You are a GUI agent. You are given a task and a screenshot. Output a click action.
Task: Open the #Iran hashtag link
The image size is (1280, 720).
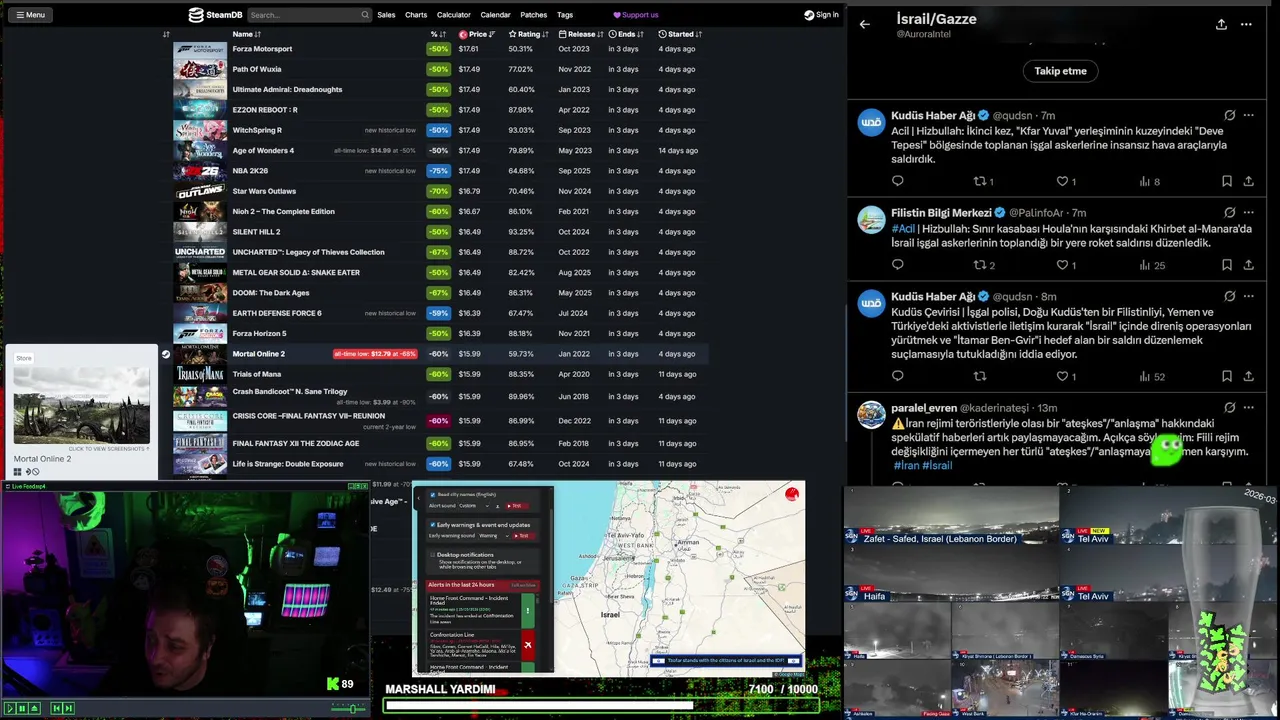906,466
